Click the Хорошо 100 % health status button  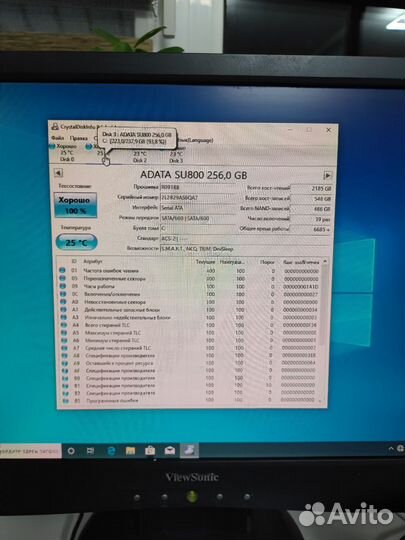click(x=75, y=205)
